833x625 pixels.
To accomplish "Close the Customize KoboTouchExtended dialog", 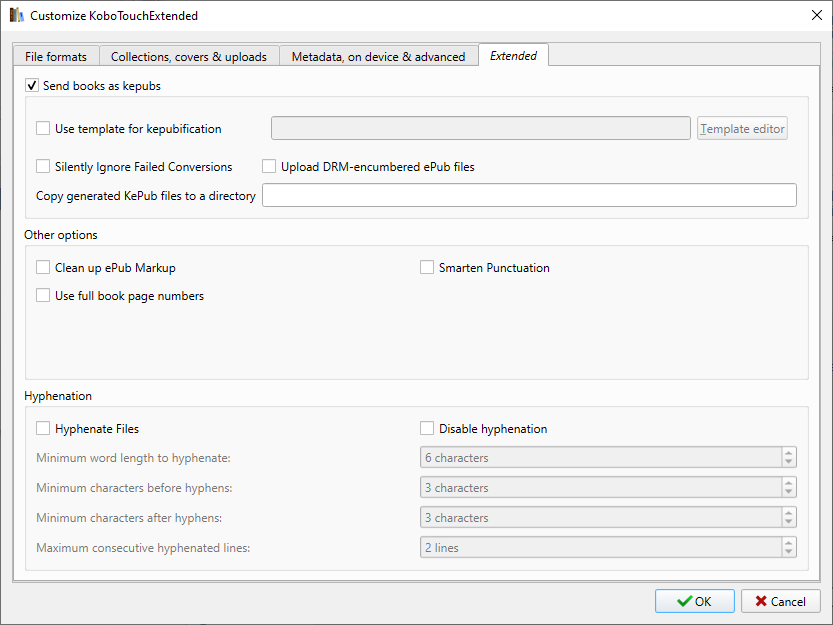I will 817,15.
